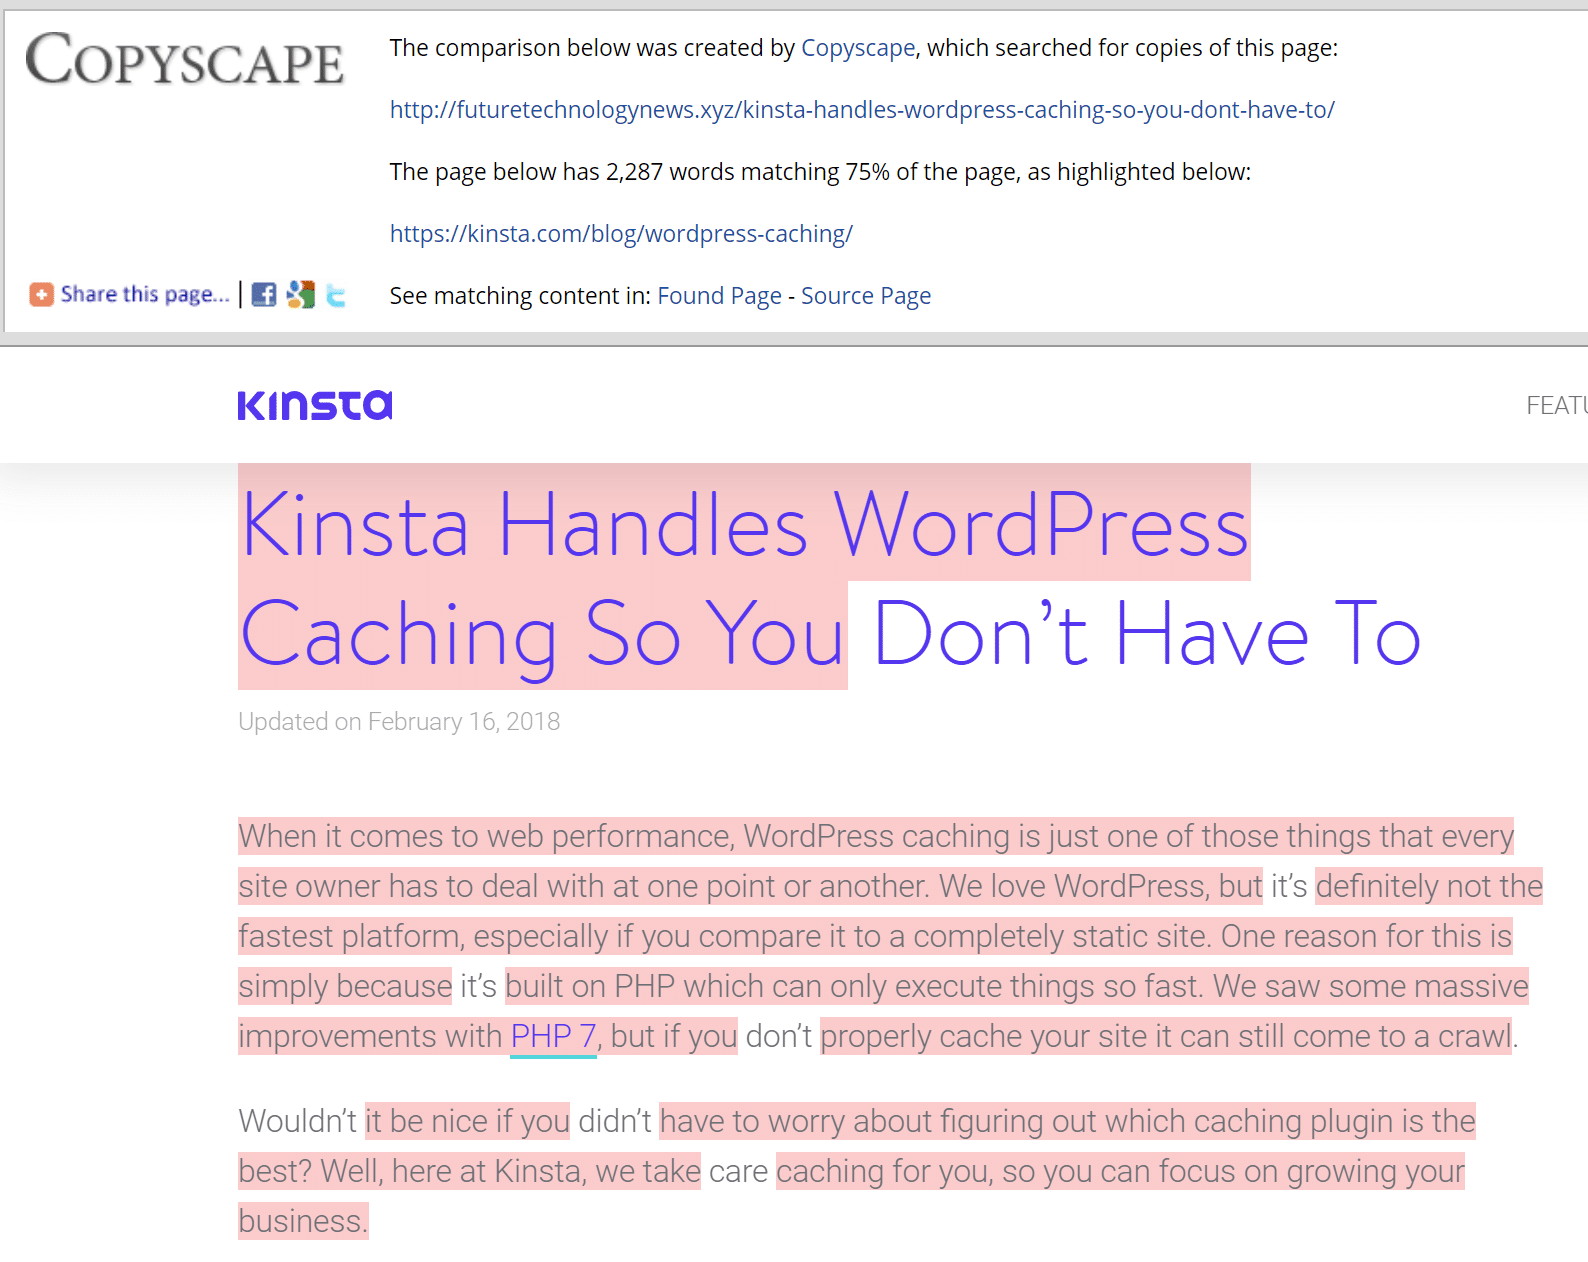The image size is (1588, 1262).
Task: Click the Copyscape logo
Action: pyautogui.click(x=185, y=60)
